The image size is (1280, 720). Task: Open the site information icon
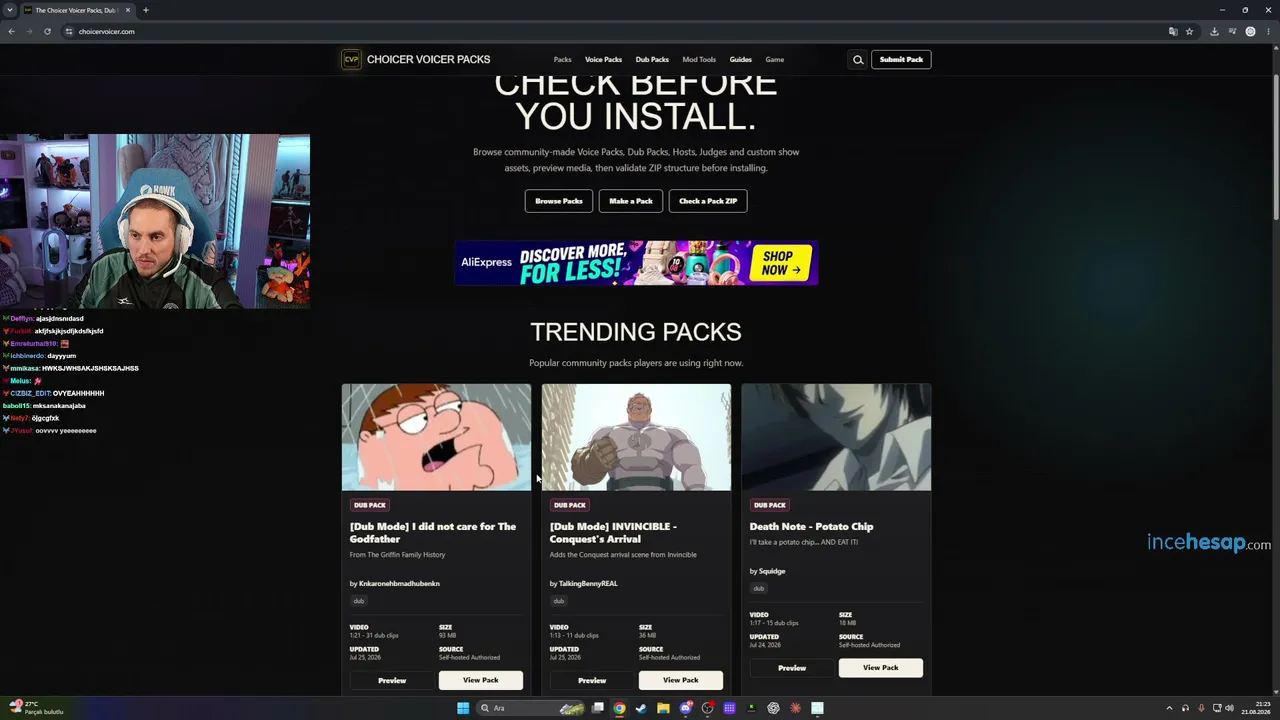coord(69,31)
